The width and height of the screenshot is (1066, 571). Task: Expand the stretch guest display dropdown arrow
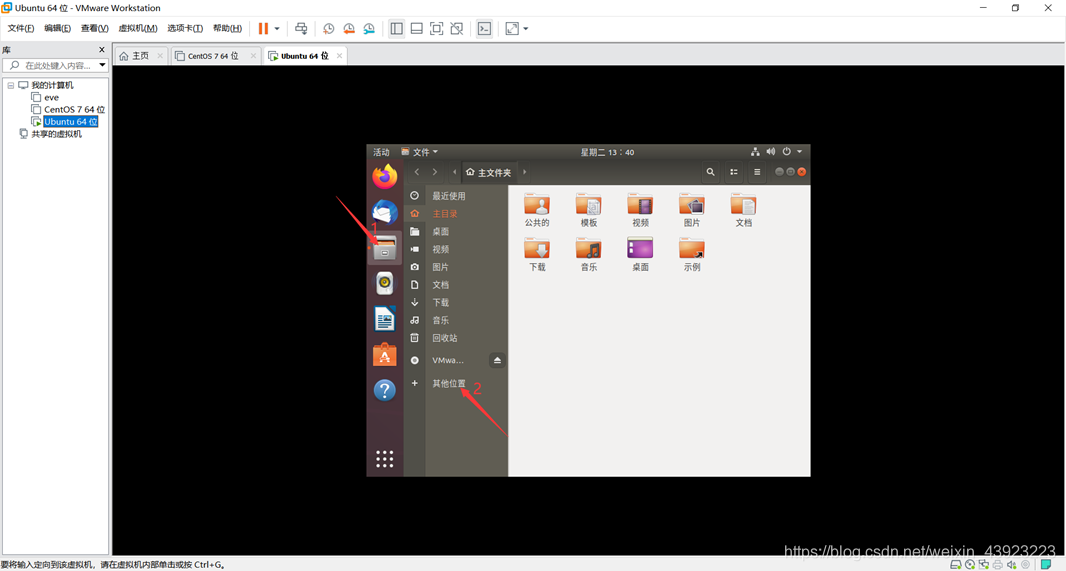(x=526, y=29)
